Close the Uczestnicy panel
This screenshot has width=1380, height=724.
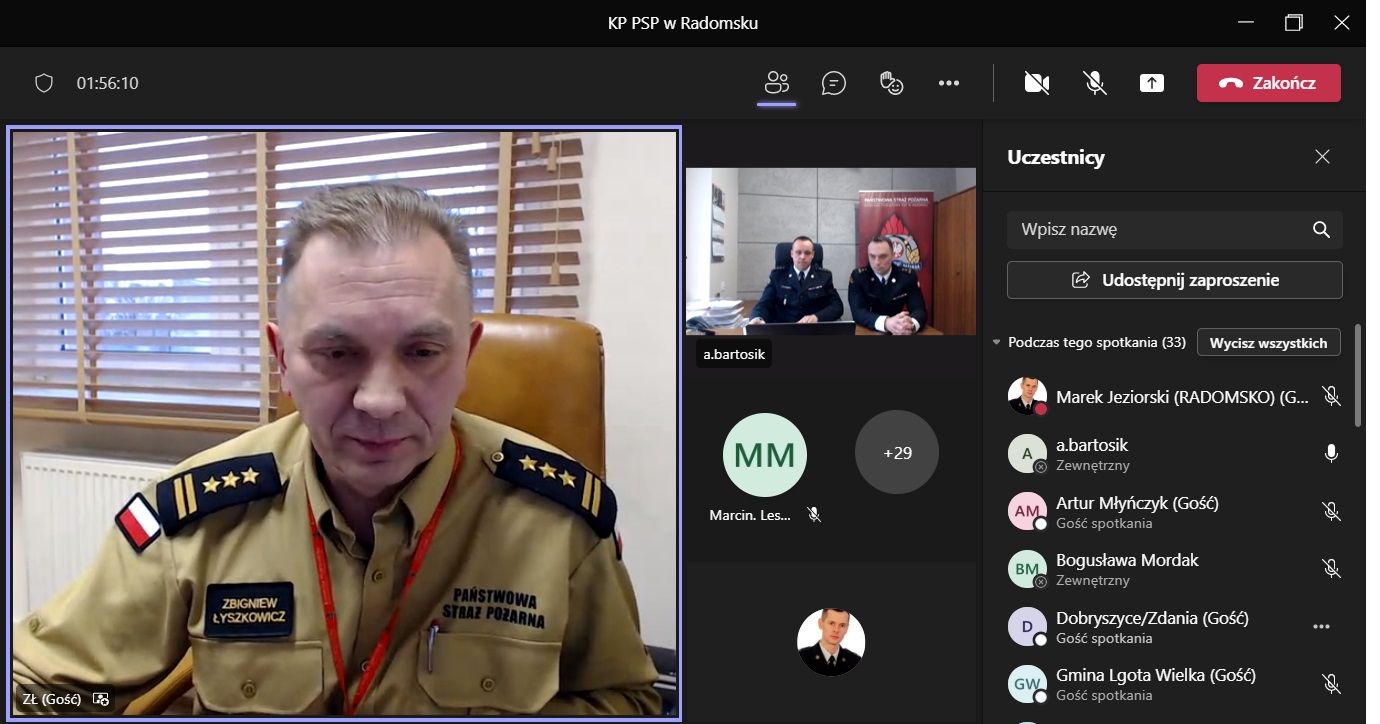click(1322, 157)
